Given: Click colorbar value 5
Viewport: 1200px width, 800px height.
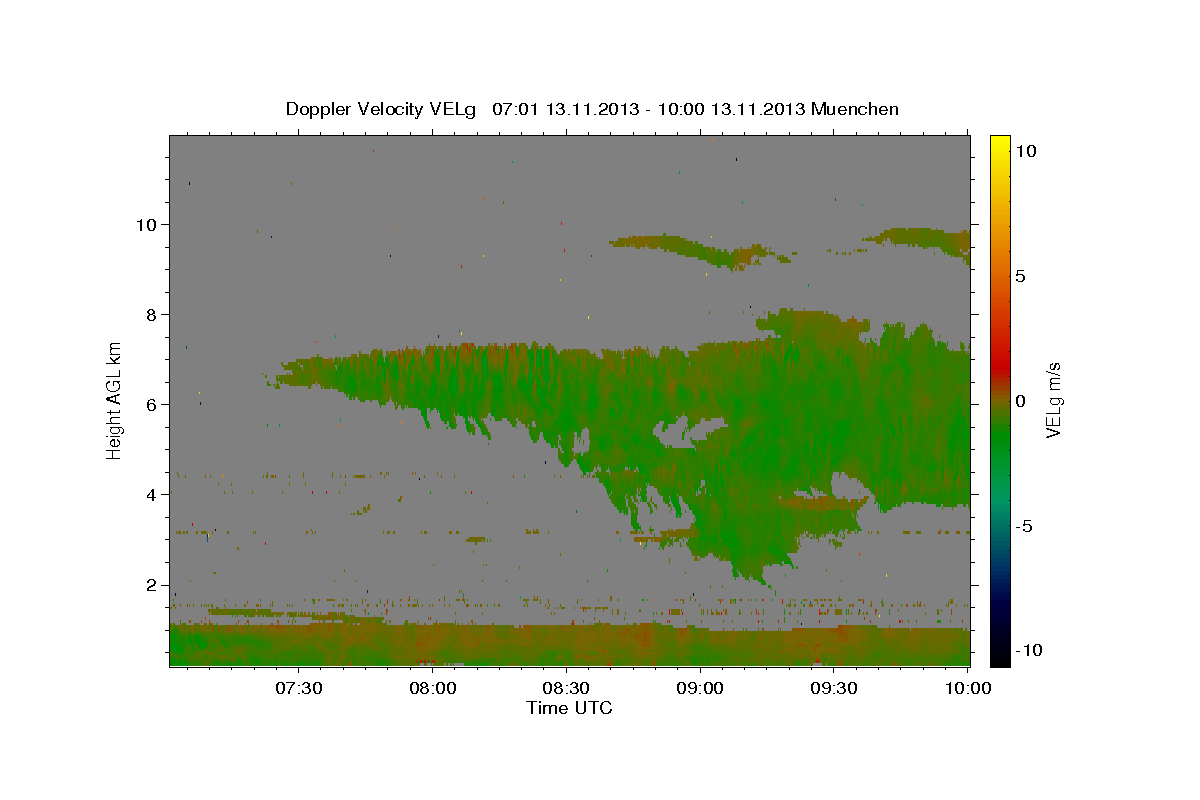Looking at the screenshot, I should 1020,276.
